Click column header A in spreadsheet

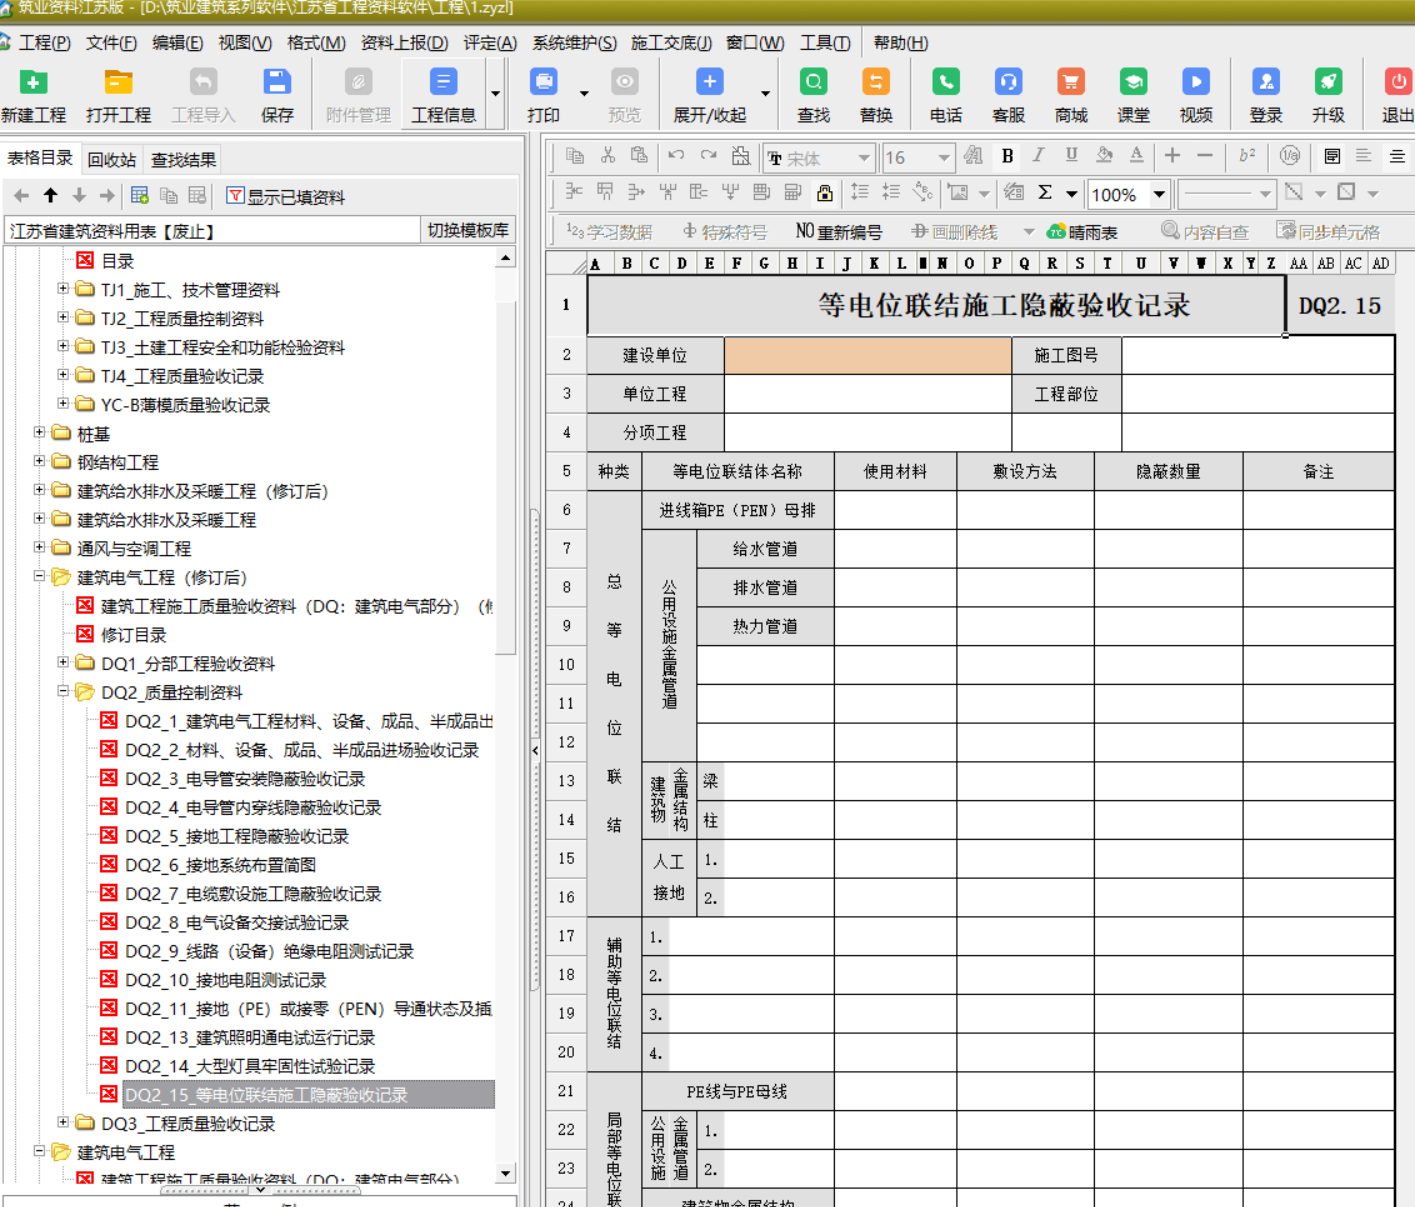[595, 263]
